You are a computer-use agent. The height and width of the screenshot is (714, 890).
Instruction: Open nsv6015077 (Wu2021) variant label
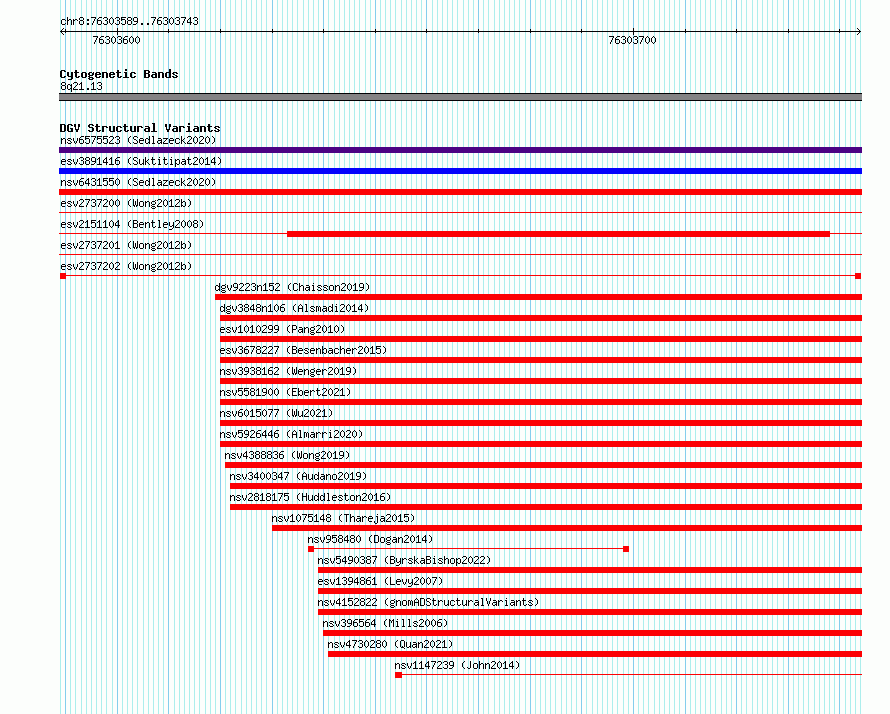276,413
